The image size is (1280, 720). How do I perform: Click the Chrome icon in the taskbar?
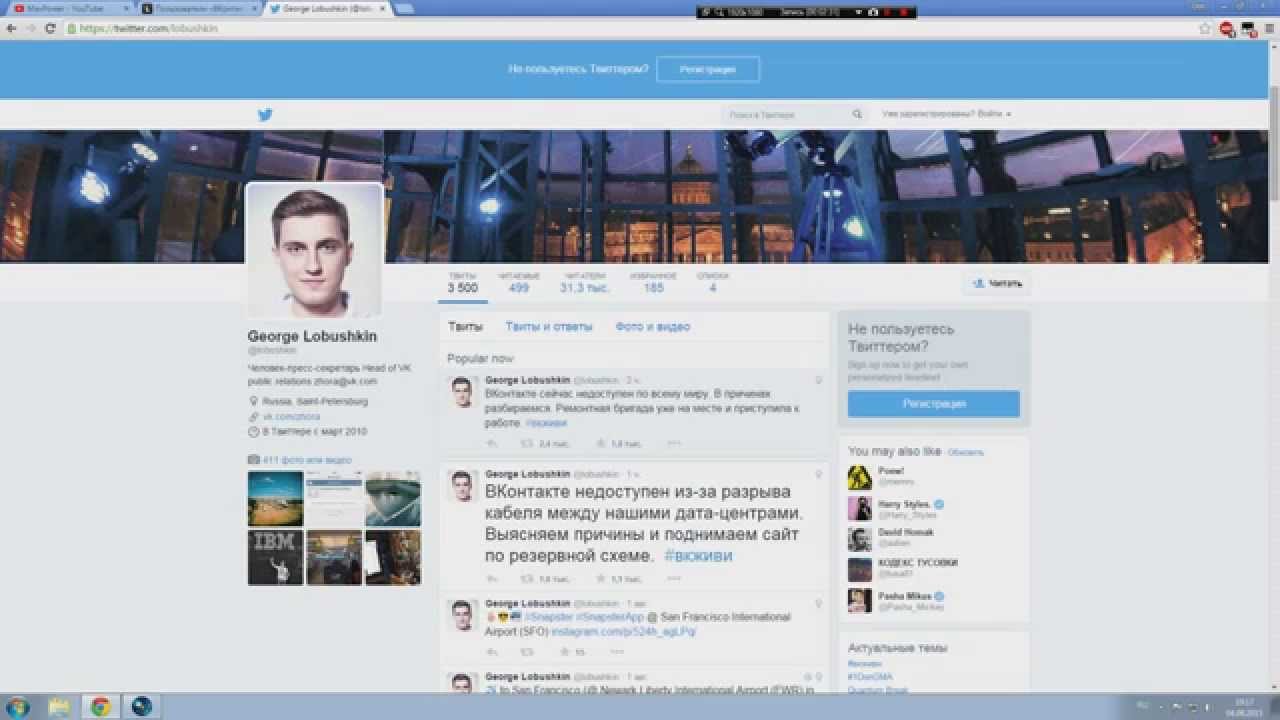pyautogui.click(x=100, y=707)
